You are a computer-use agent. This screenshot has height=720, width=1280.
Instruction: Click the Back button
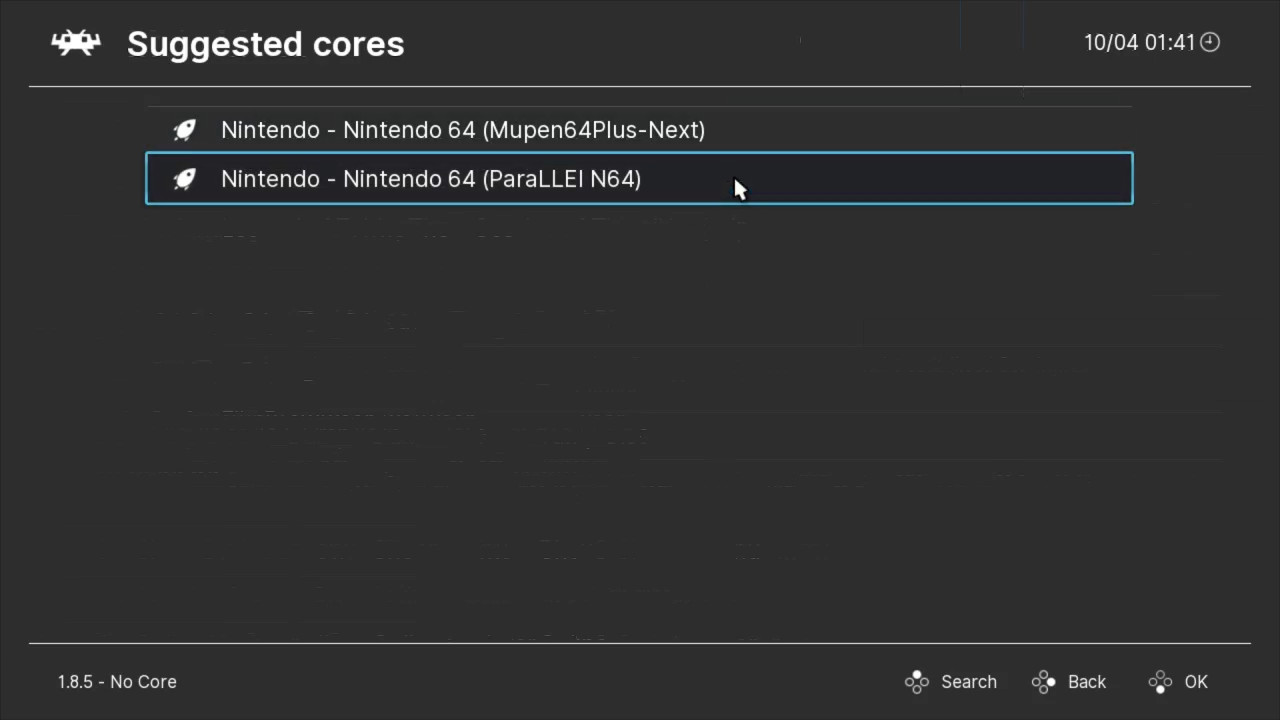pos(1086,681)
